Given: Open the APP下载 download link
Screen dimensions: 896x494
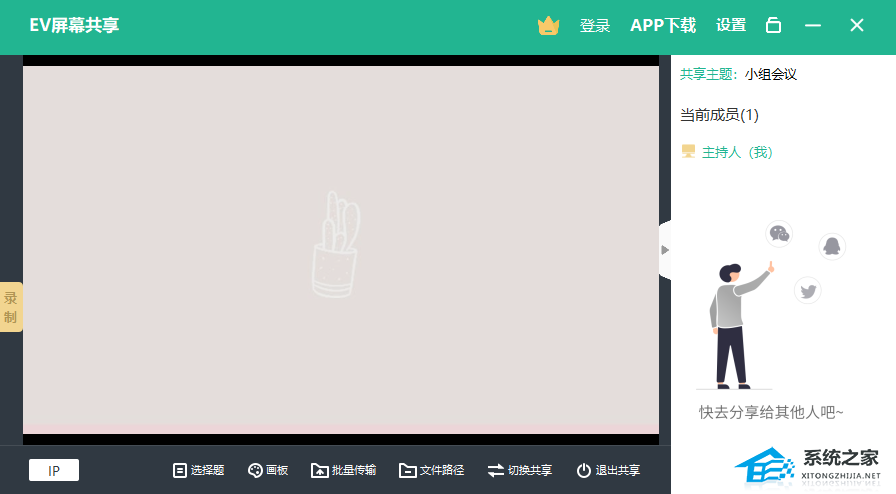Looking at the screenshot, I should pos(663,26).
